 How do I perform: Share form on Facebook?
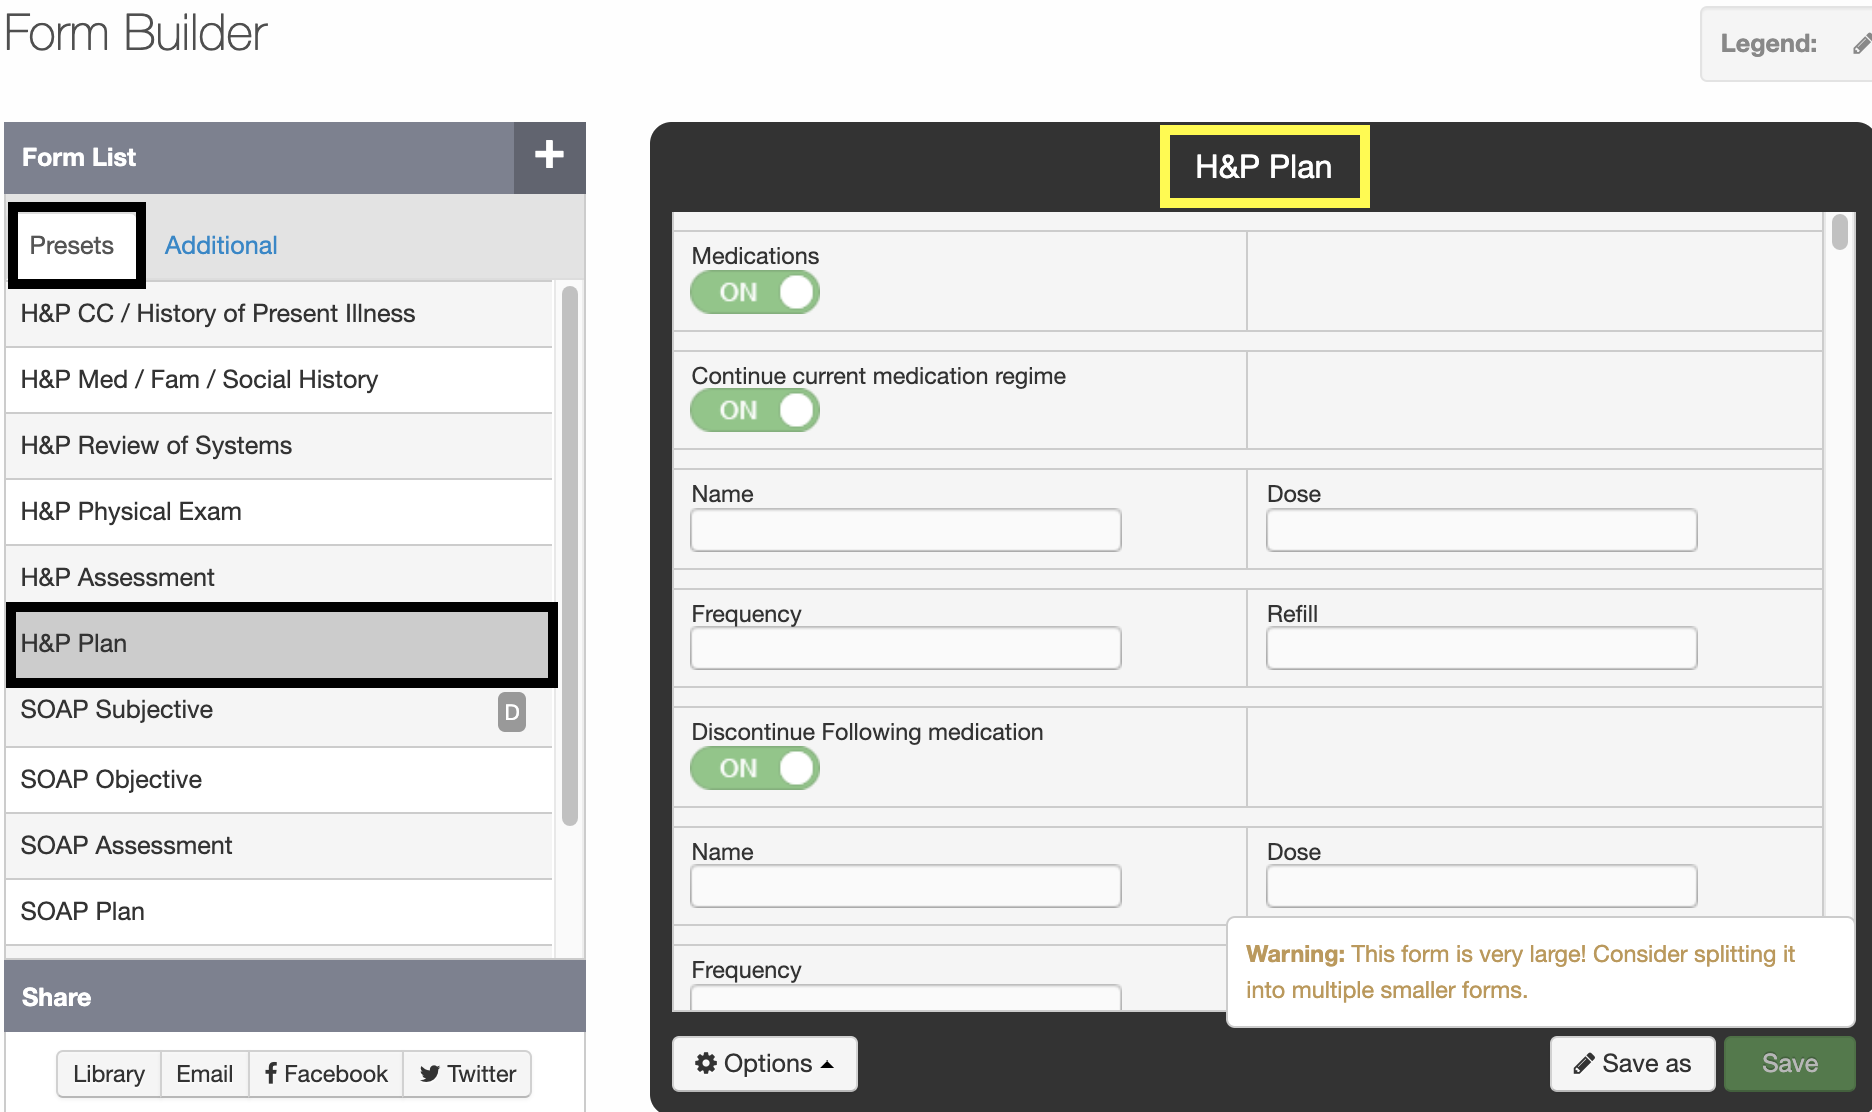tap(326, 1074)
